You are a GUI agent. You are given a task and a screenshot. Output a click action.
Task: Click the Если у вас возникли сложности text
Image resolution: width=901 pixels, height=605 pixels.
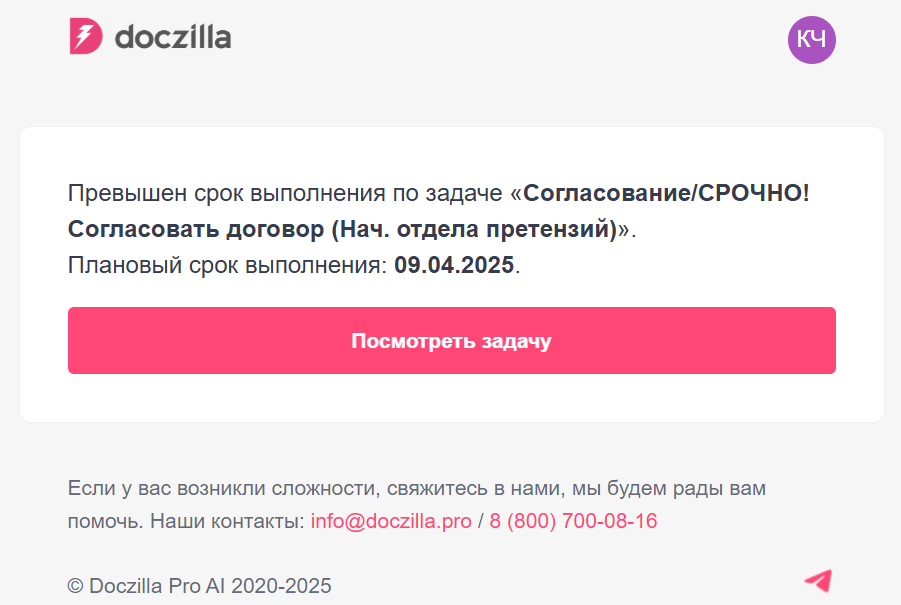[x=222, y=489]
